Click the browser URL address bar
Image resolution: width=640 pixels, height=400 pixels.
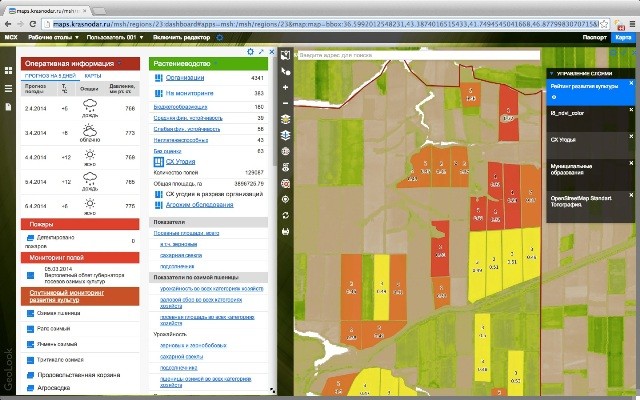point(326,24)
